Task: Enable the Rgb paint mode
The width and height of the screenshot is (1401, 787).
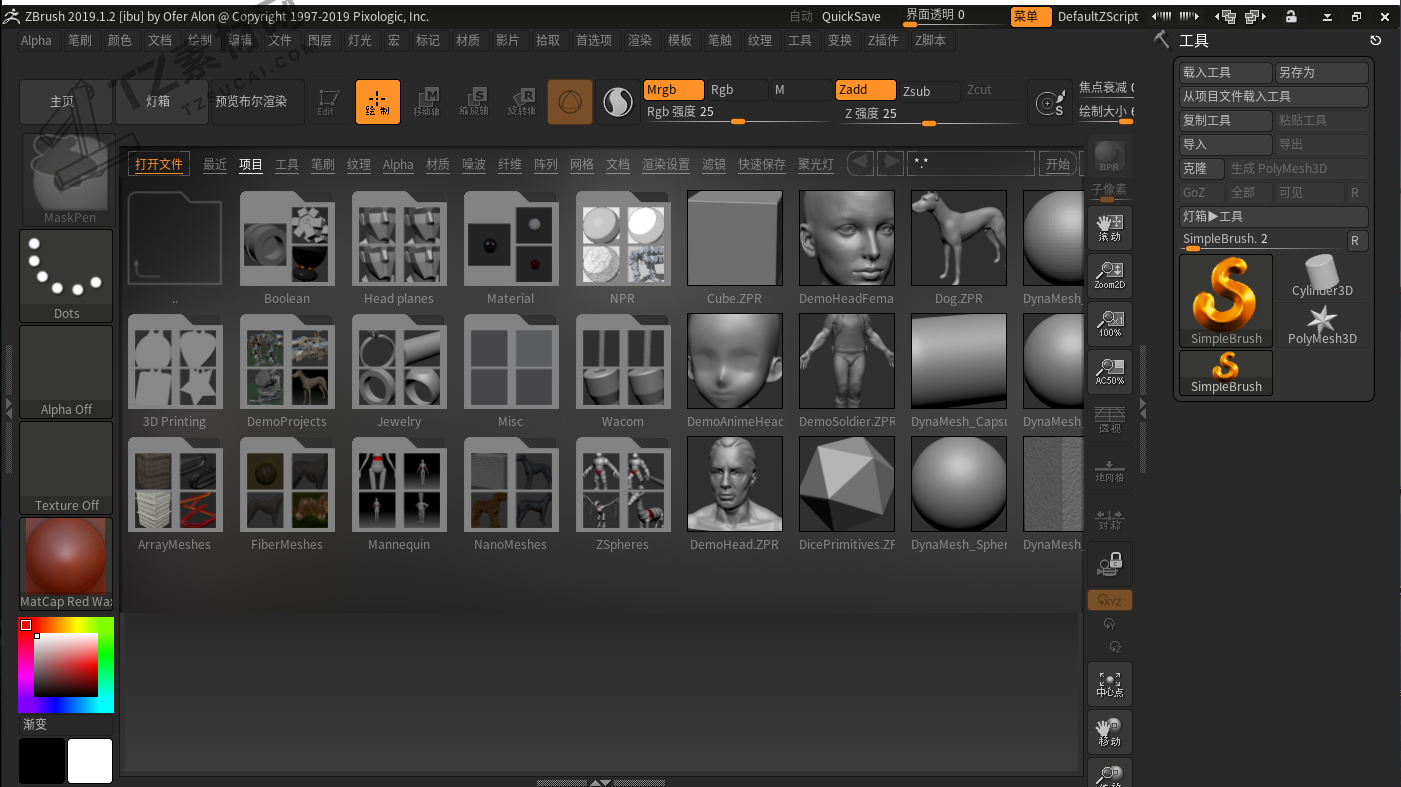Action: (737, 90)
